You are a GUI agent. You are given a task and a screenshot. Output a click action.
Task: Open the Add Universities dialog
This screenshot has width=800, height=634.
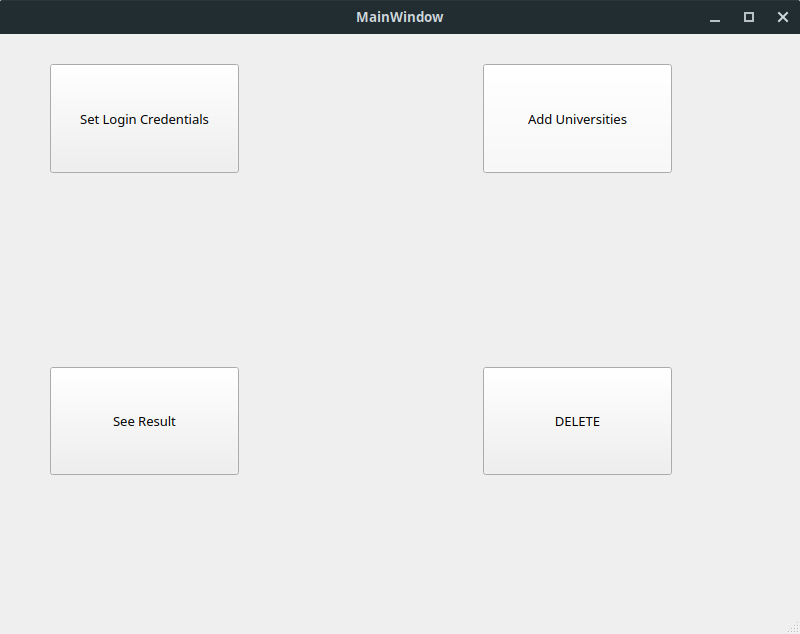577,118
